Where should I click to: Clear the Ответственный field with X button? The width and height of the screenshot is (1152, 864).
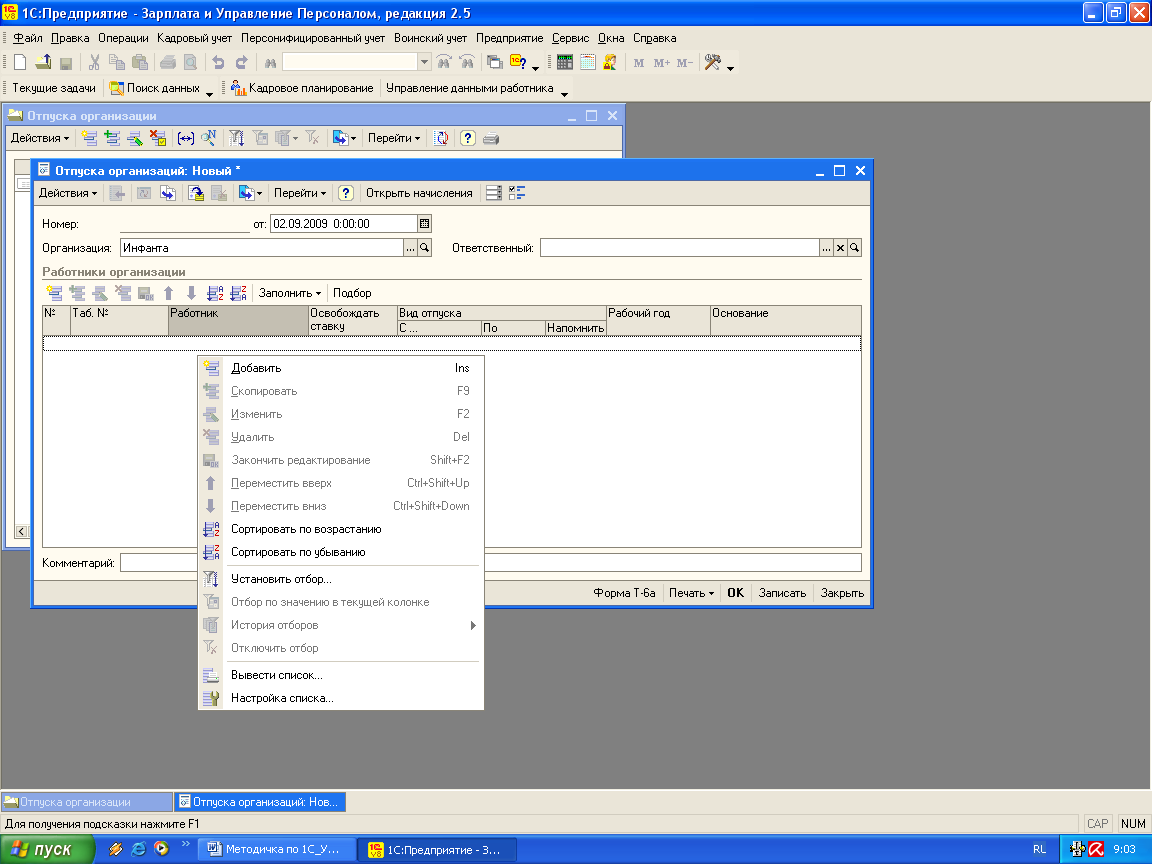840,248
